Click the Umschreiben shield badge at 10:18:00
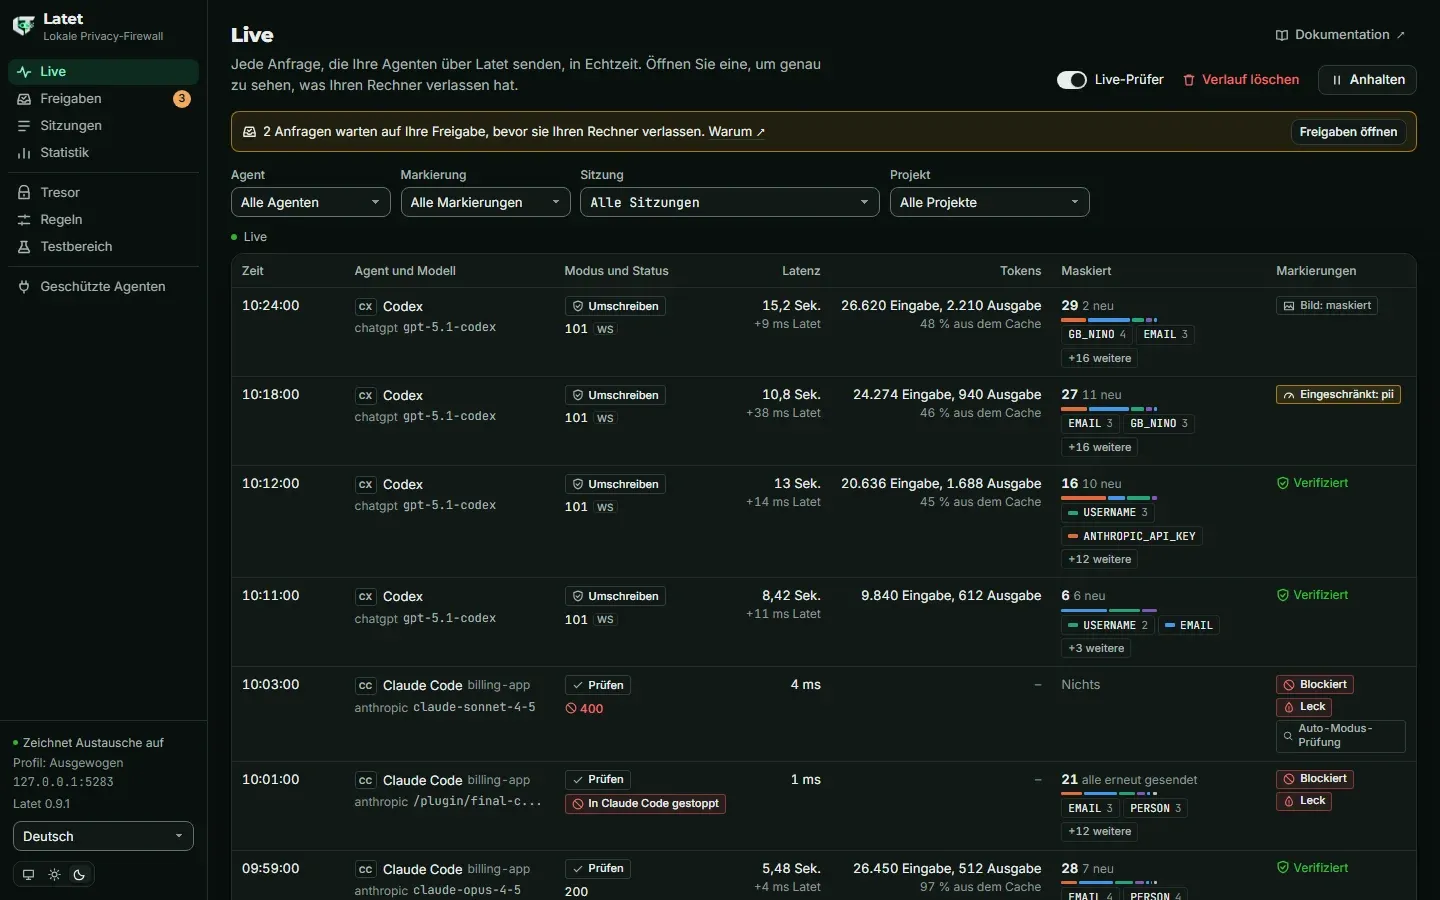The width and height of the screenshot is (1440, 900). click(615, 396)
